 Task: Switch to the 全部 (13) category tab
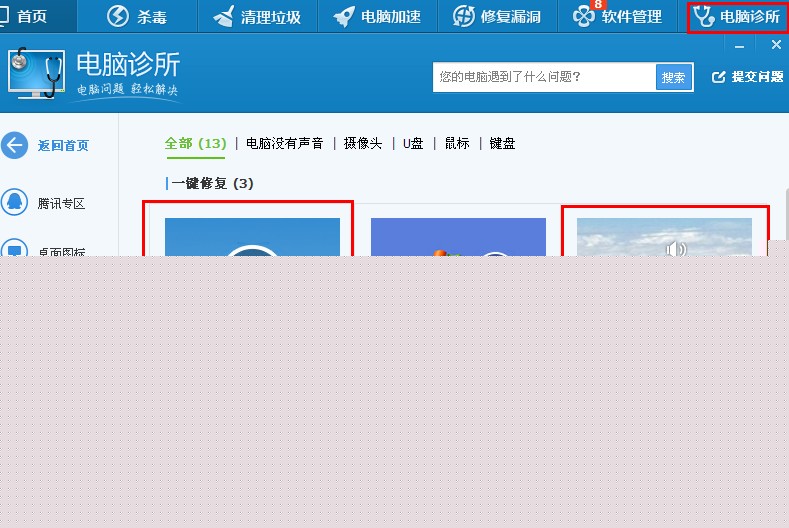[196, 143]
